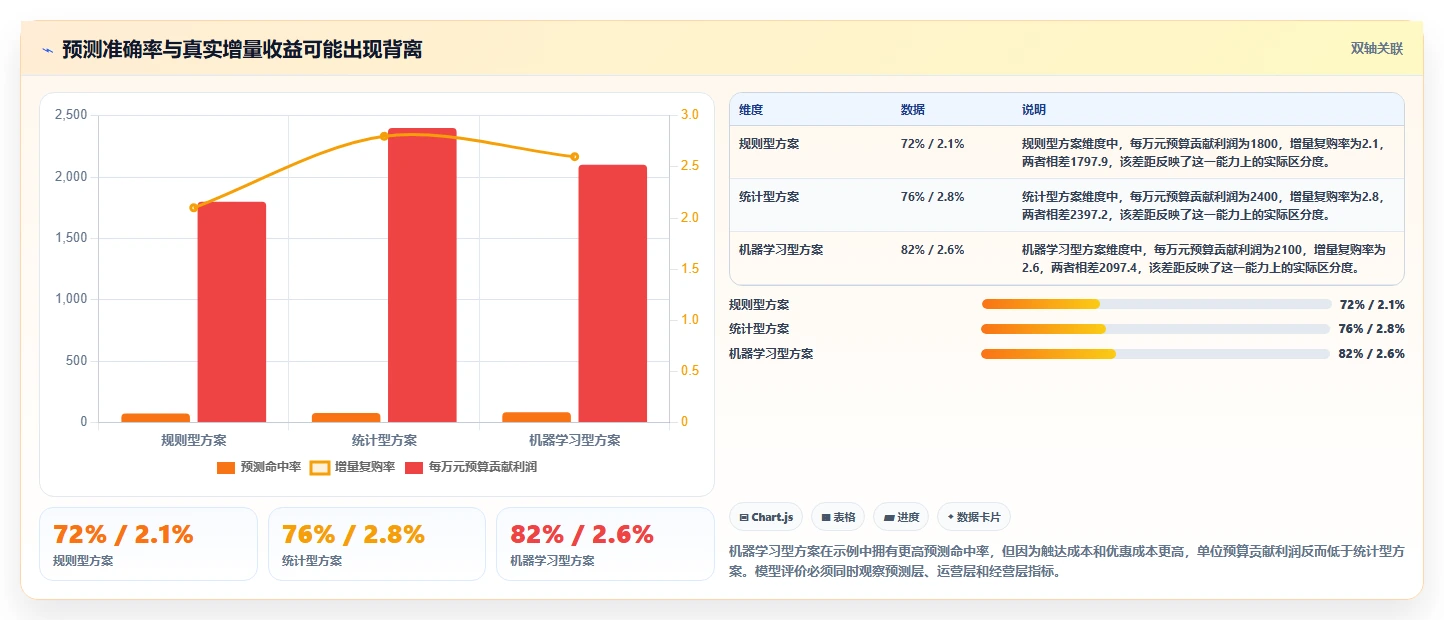
Task: Toggle 每万元预算贡献利润 legend item
Action: tap(470, 467)
